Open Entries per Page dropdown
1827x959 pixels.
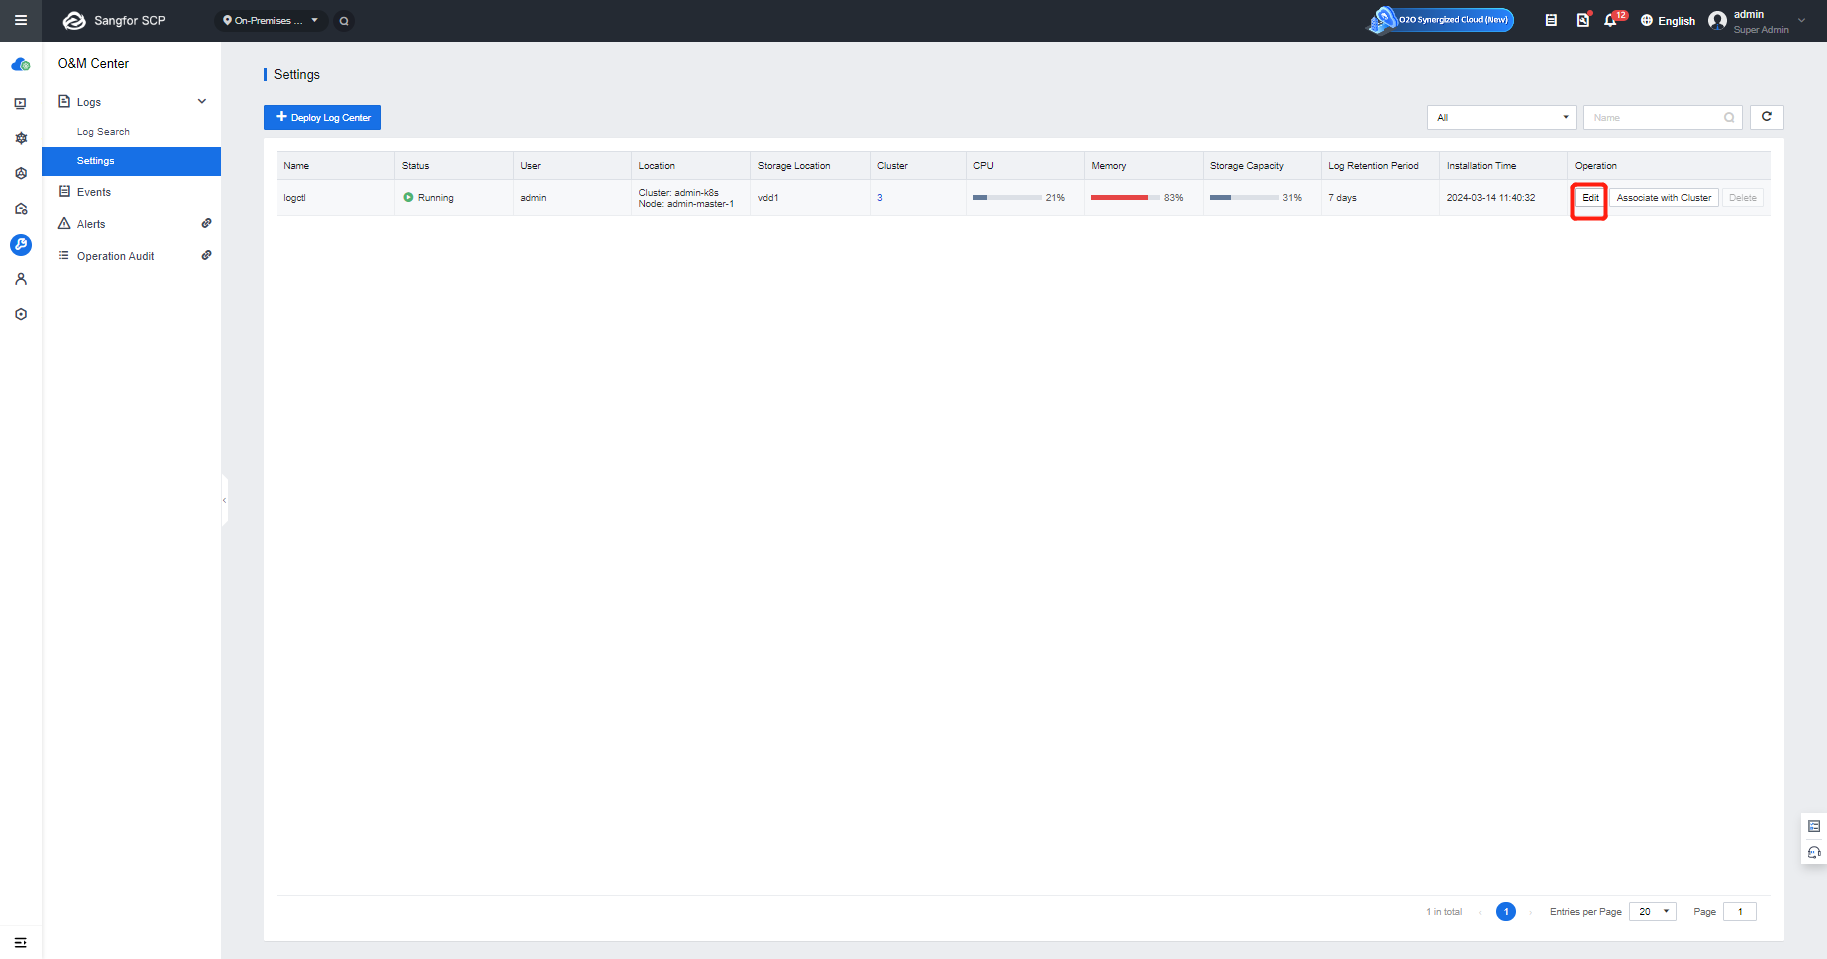coord(1653,912)
